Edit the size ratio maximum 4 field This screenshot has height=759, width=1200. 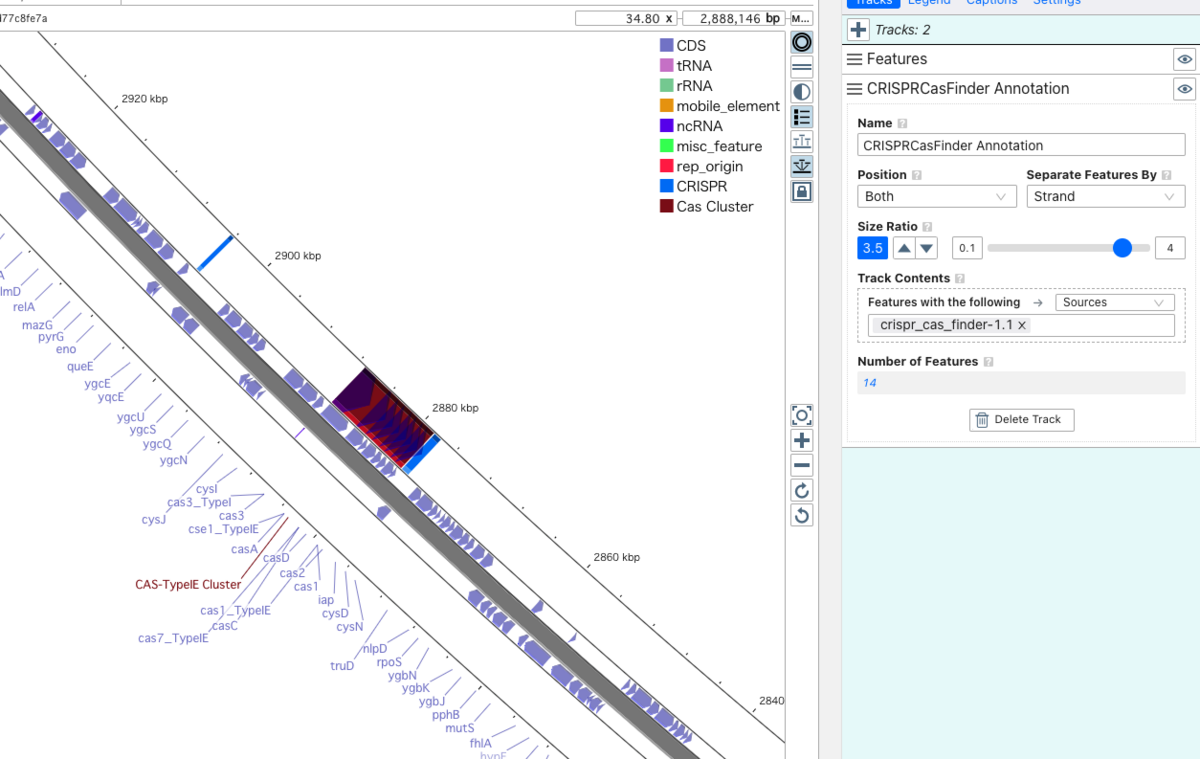point(1170,248)
